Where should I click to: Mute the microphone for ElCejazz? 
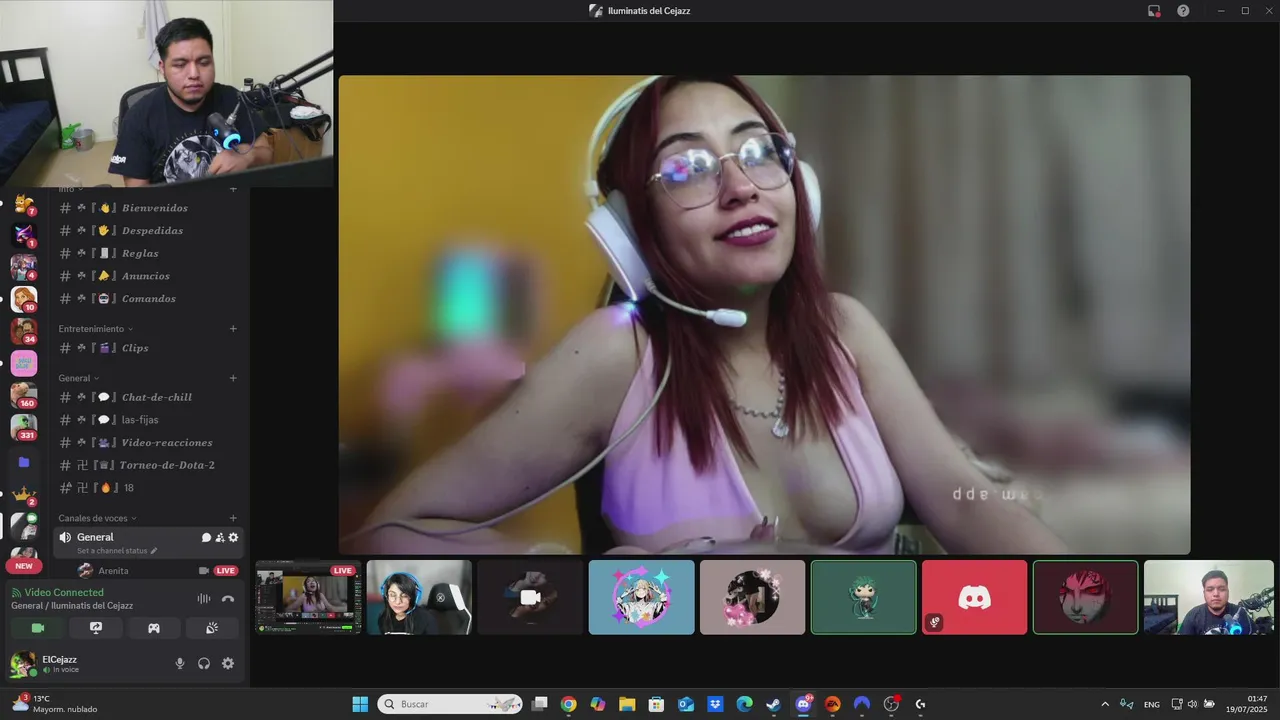coord(180,663)
